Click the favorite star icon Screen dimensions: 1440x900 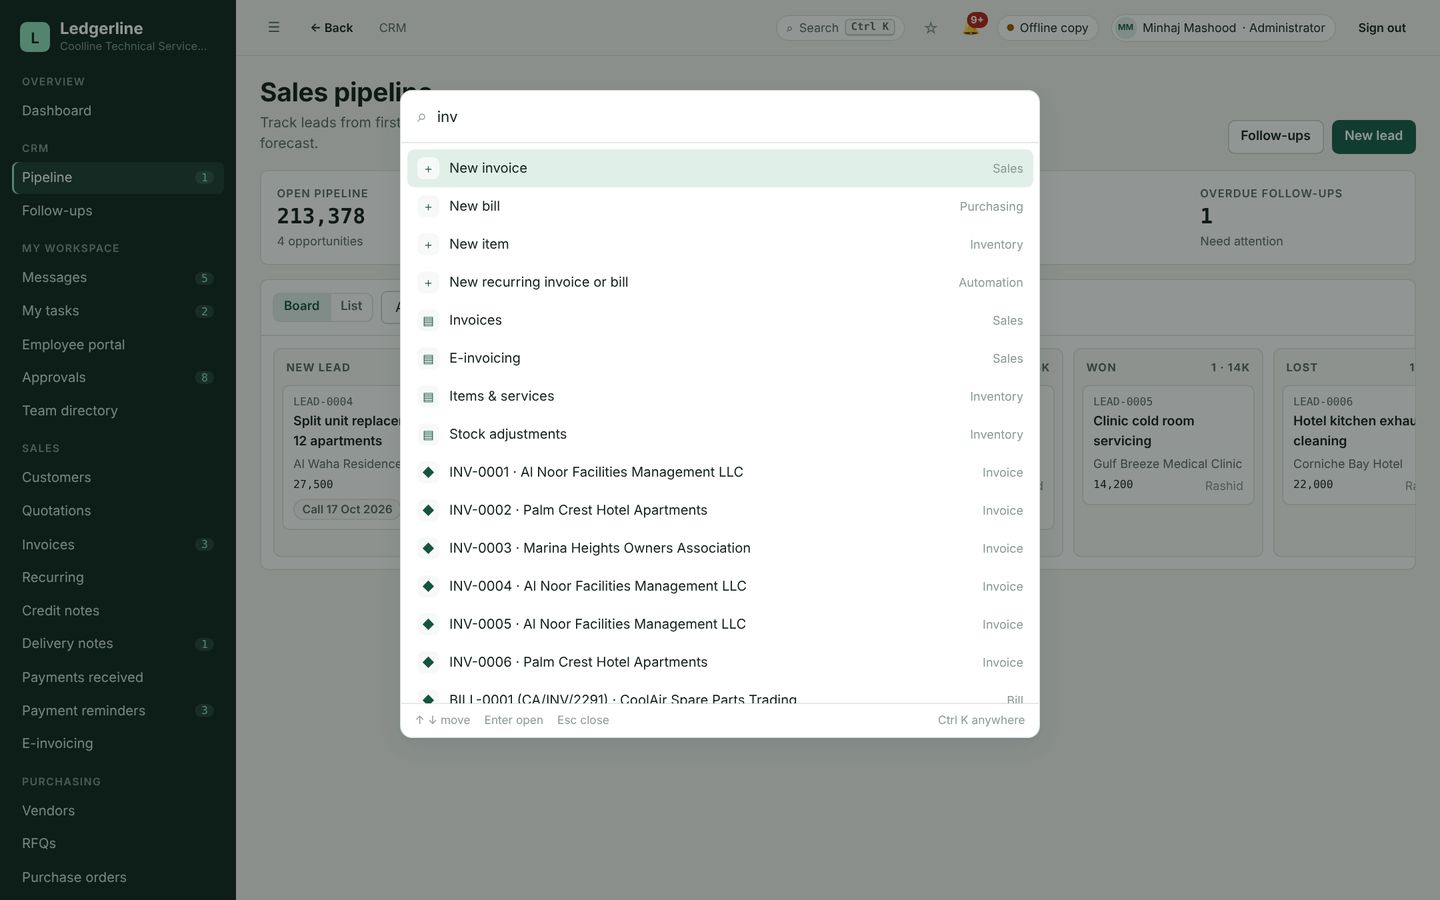click(931, 28)
